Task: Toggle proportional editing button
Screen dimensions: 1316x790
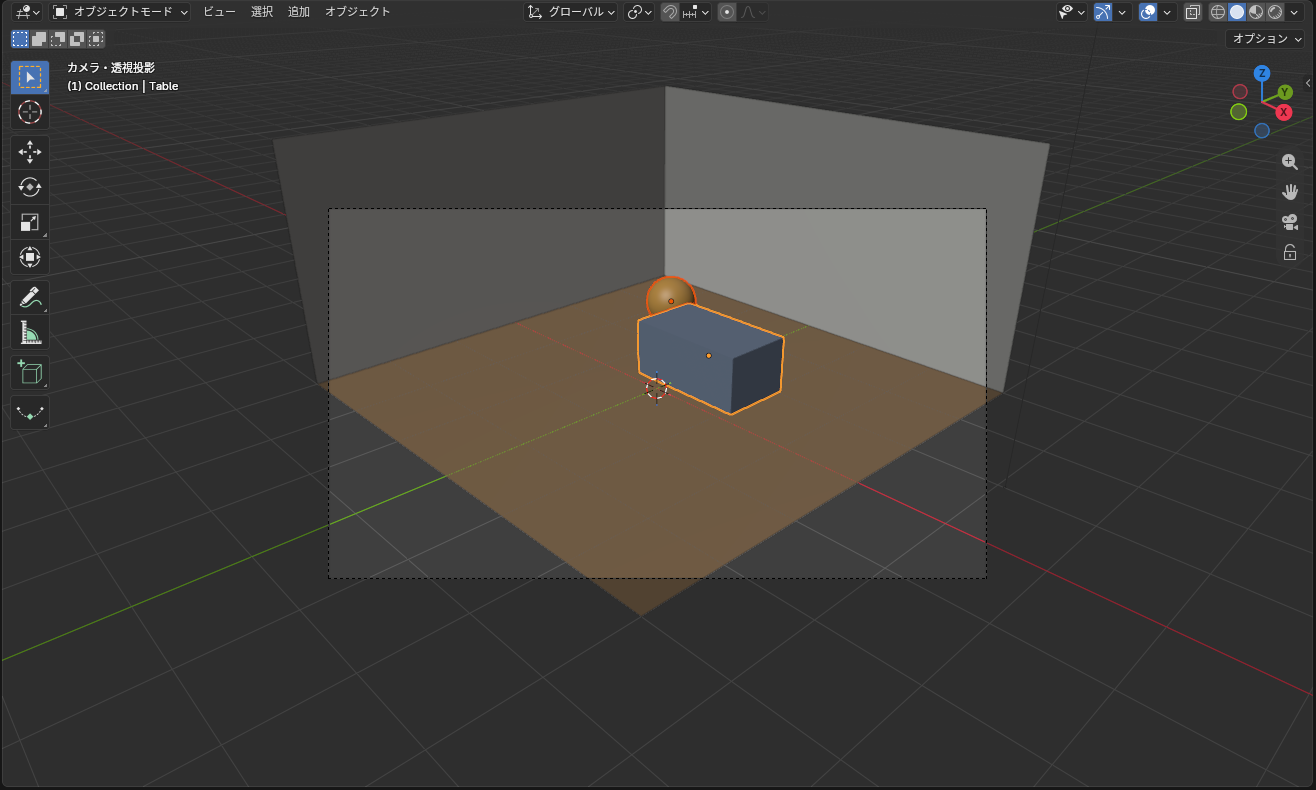Action: click(727, 12)
